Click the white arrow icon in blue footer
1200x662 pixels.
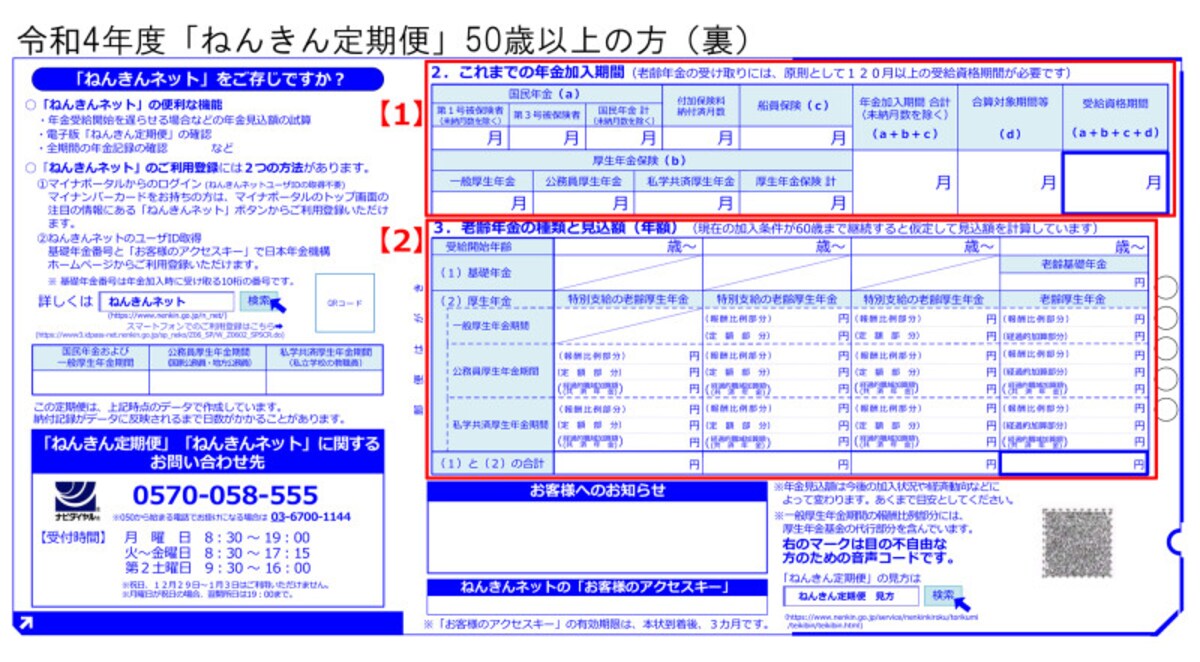(27, 624)
